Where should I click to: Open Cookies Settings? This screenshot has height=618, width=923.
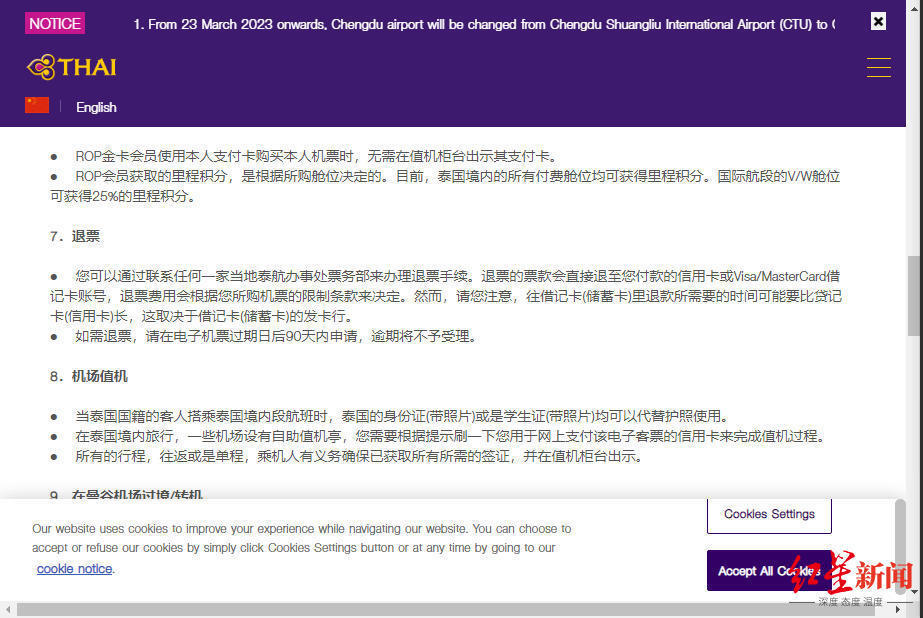click(769, 514)
